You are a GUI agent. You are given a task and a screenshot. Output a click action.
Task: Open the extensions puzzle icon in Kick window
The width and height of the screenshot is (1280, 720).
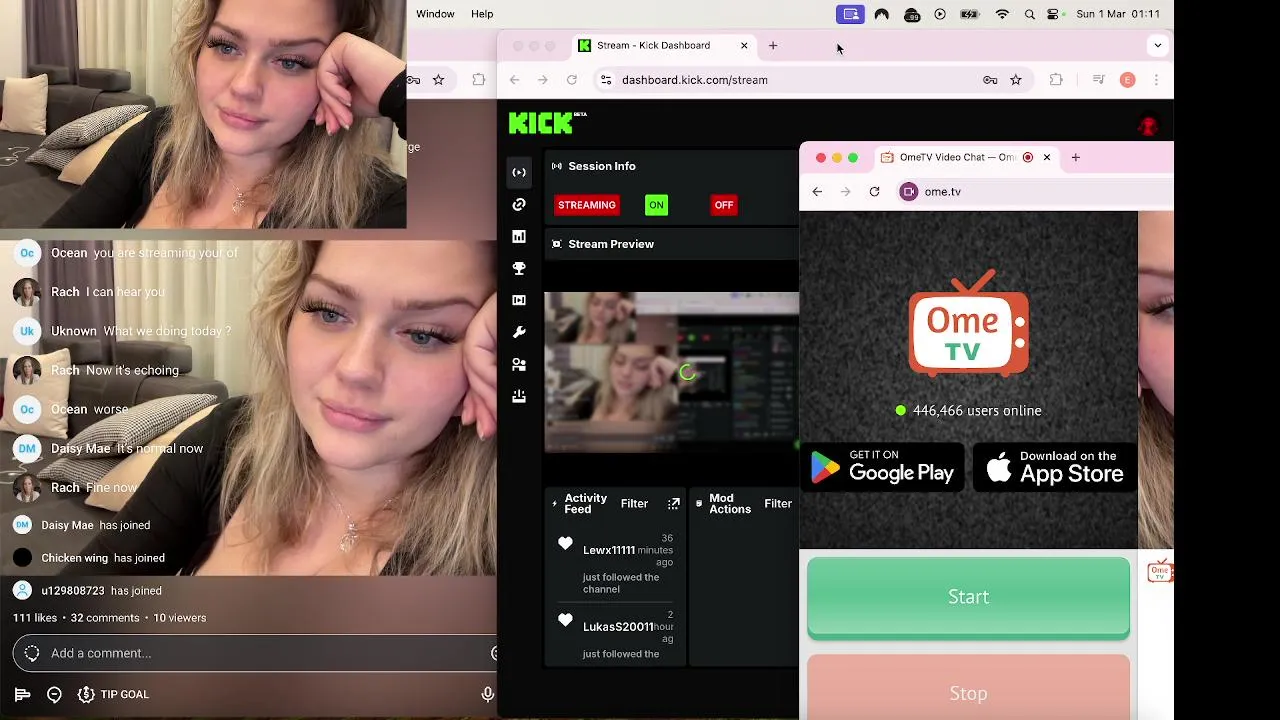coord(1056,80)
